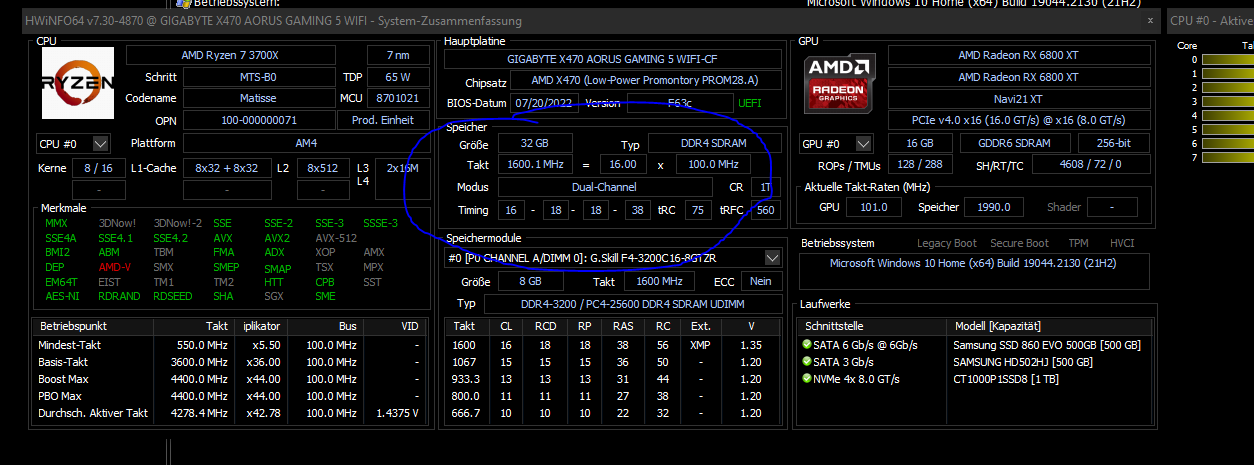Click the 65 W TDP value
1254x465 pixels.
click(x=398, y=77)
